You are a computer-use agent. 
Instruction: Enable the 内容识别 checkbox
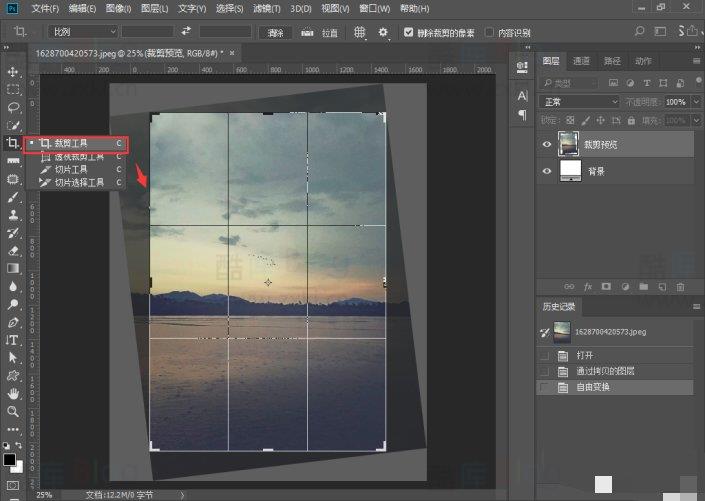[489, 32]
